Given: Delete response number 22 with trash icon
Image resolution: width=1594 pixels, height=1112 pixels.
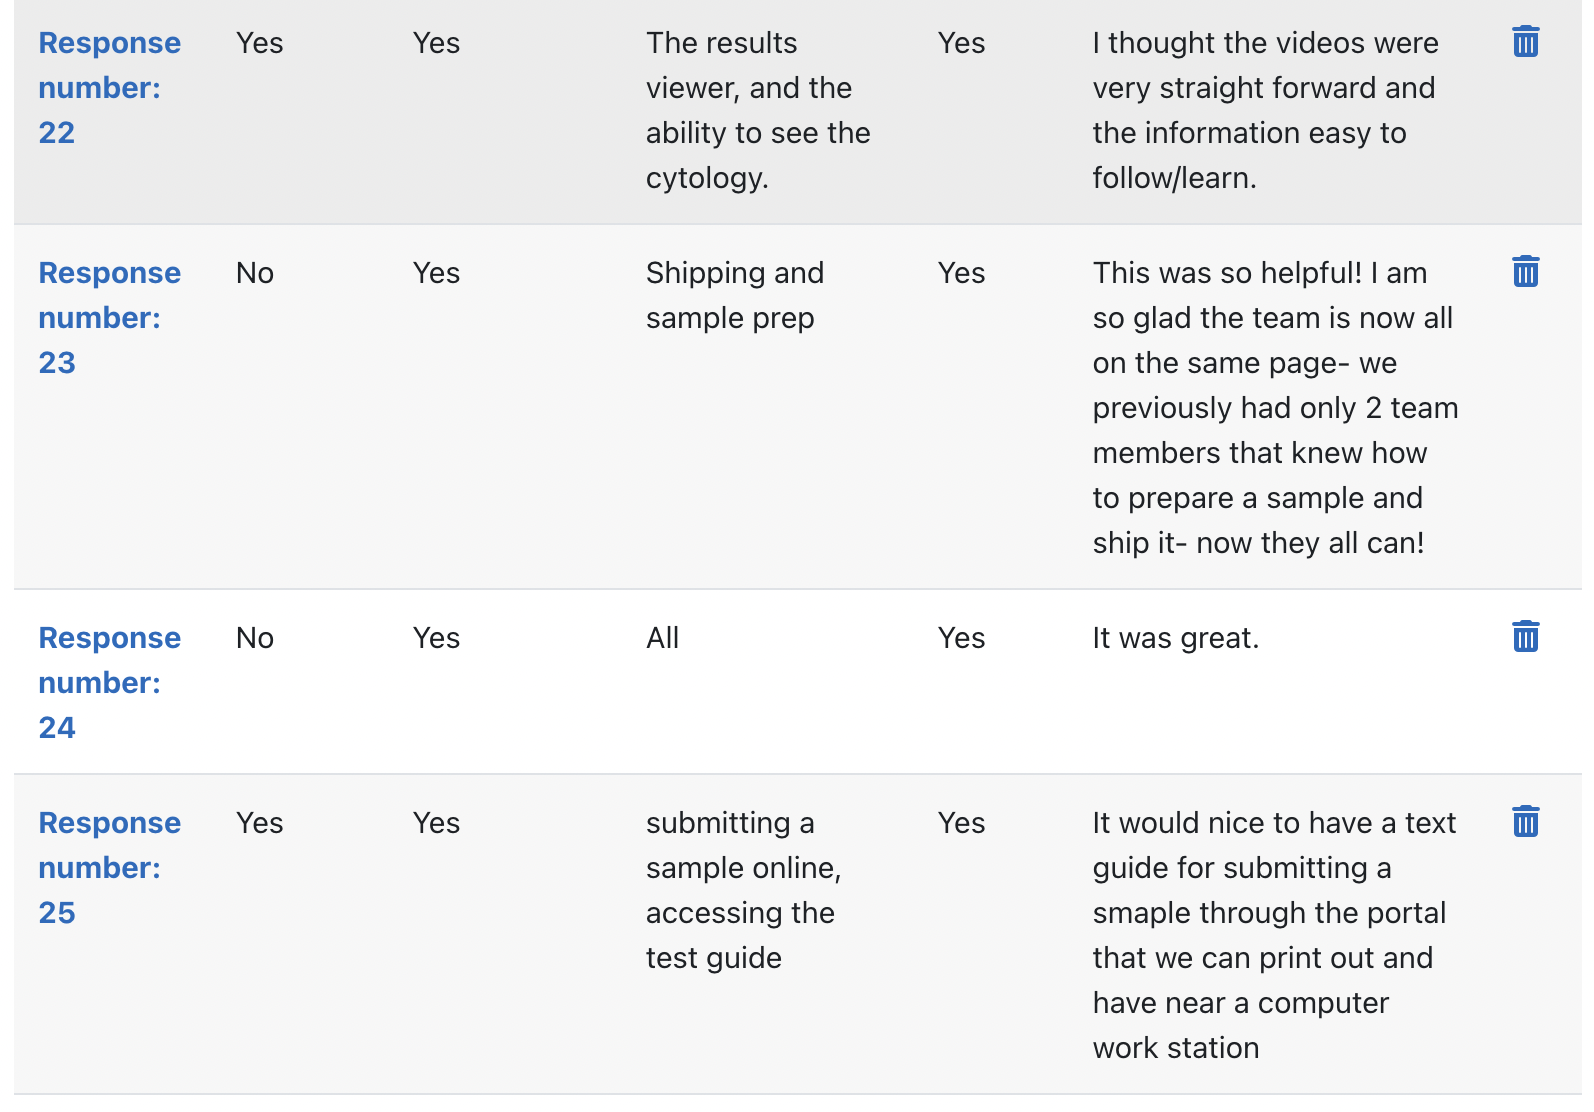Looking at the screenshot, I should (1525, 42).
